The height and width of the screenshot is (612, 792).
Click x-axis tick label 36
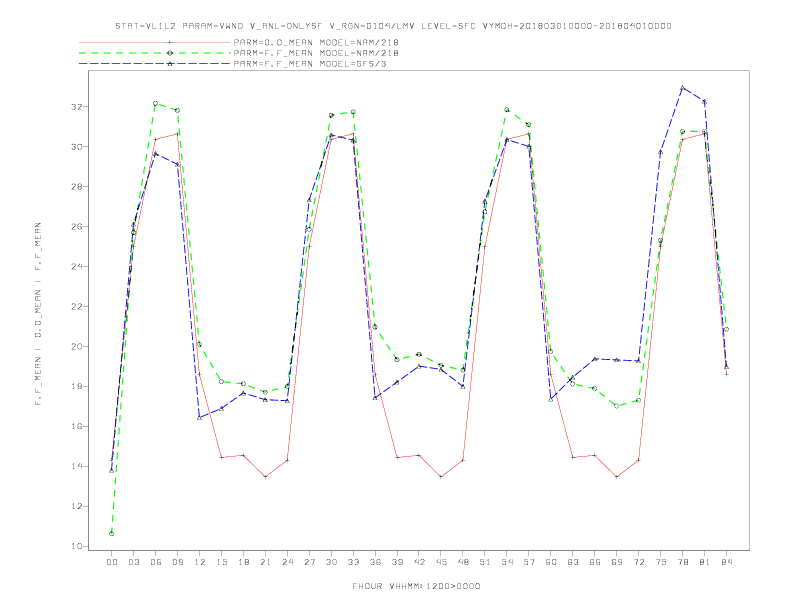(375, 562)
